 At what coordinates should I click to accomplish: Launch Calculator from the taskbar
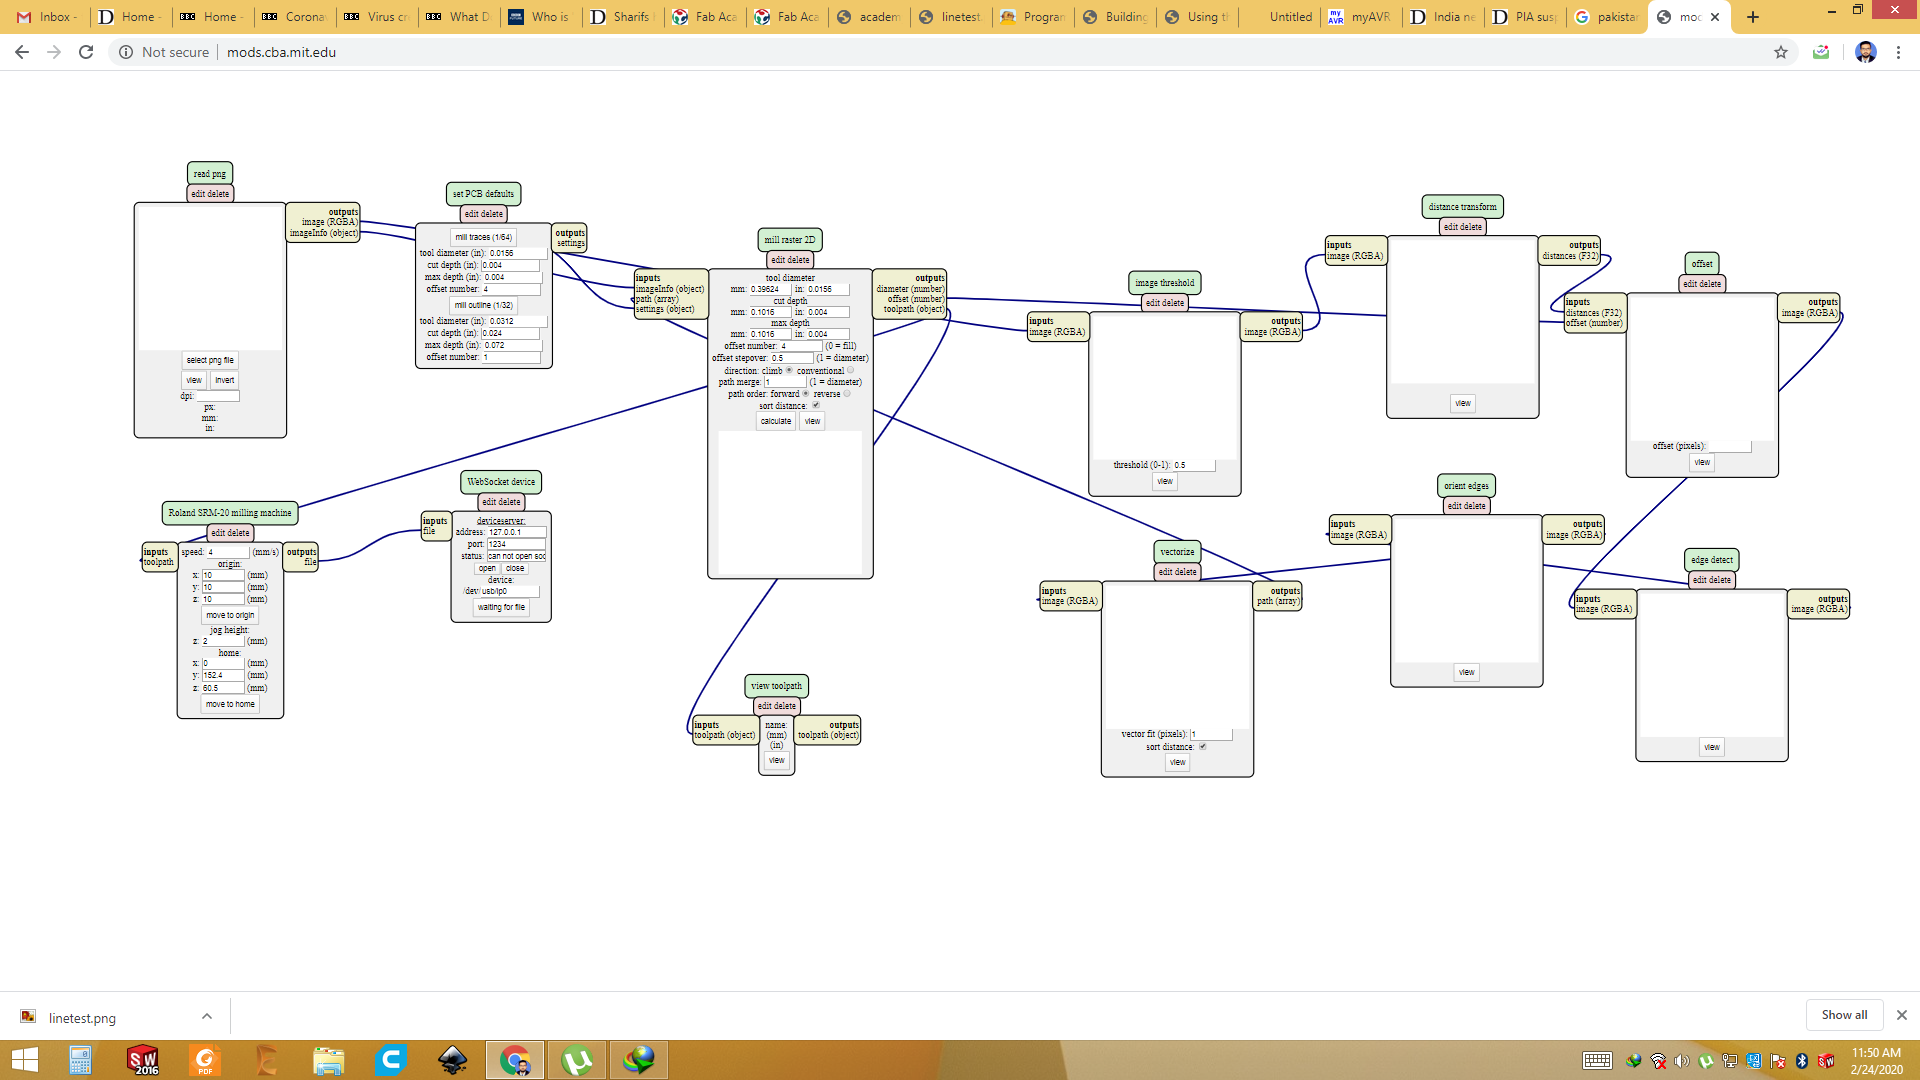tap(80, 1060)
